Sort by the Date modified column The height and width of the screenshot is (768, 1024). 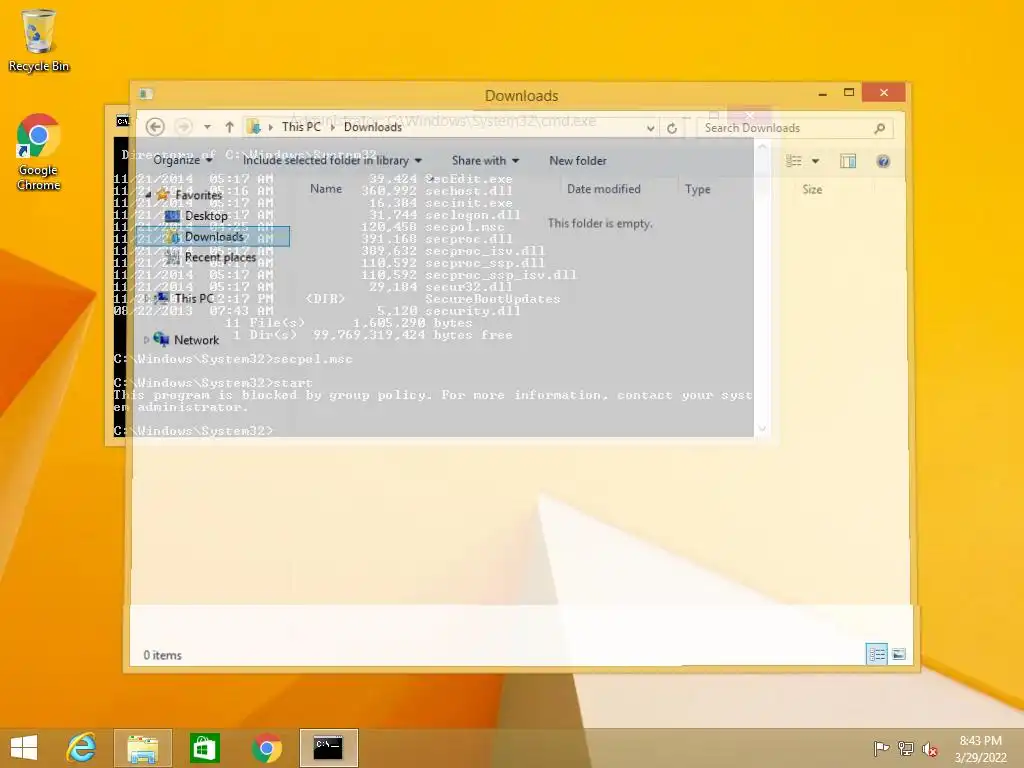coord(603,189)
